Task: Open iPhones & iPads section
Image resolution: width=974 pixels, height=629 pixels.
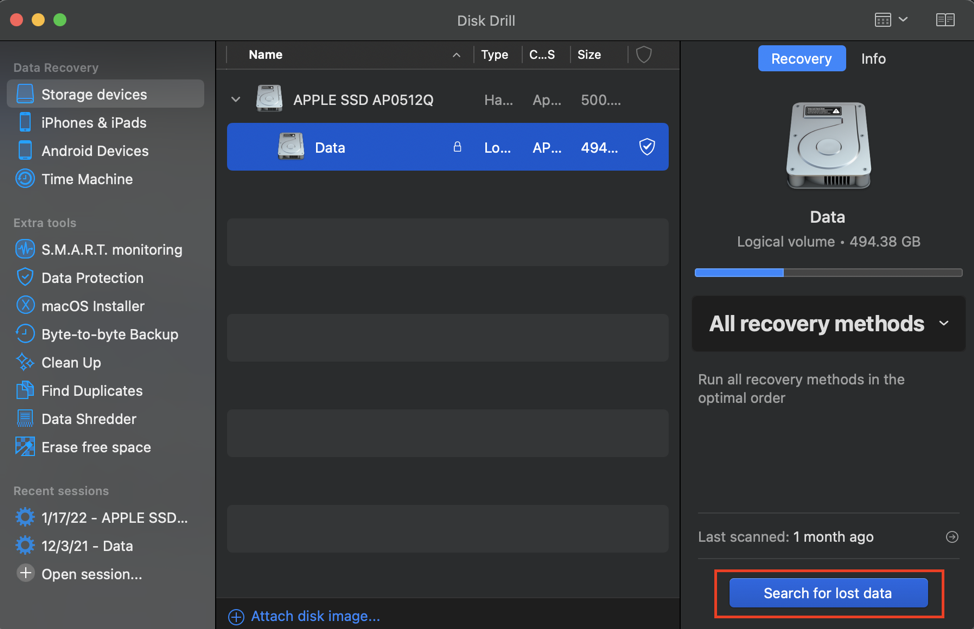Action: click(93, 122)
